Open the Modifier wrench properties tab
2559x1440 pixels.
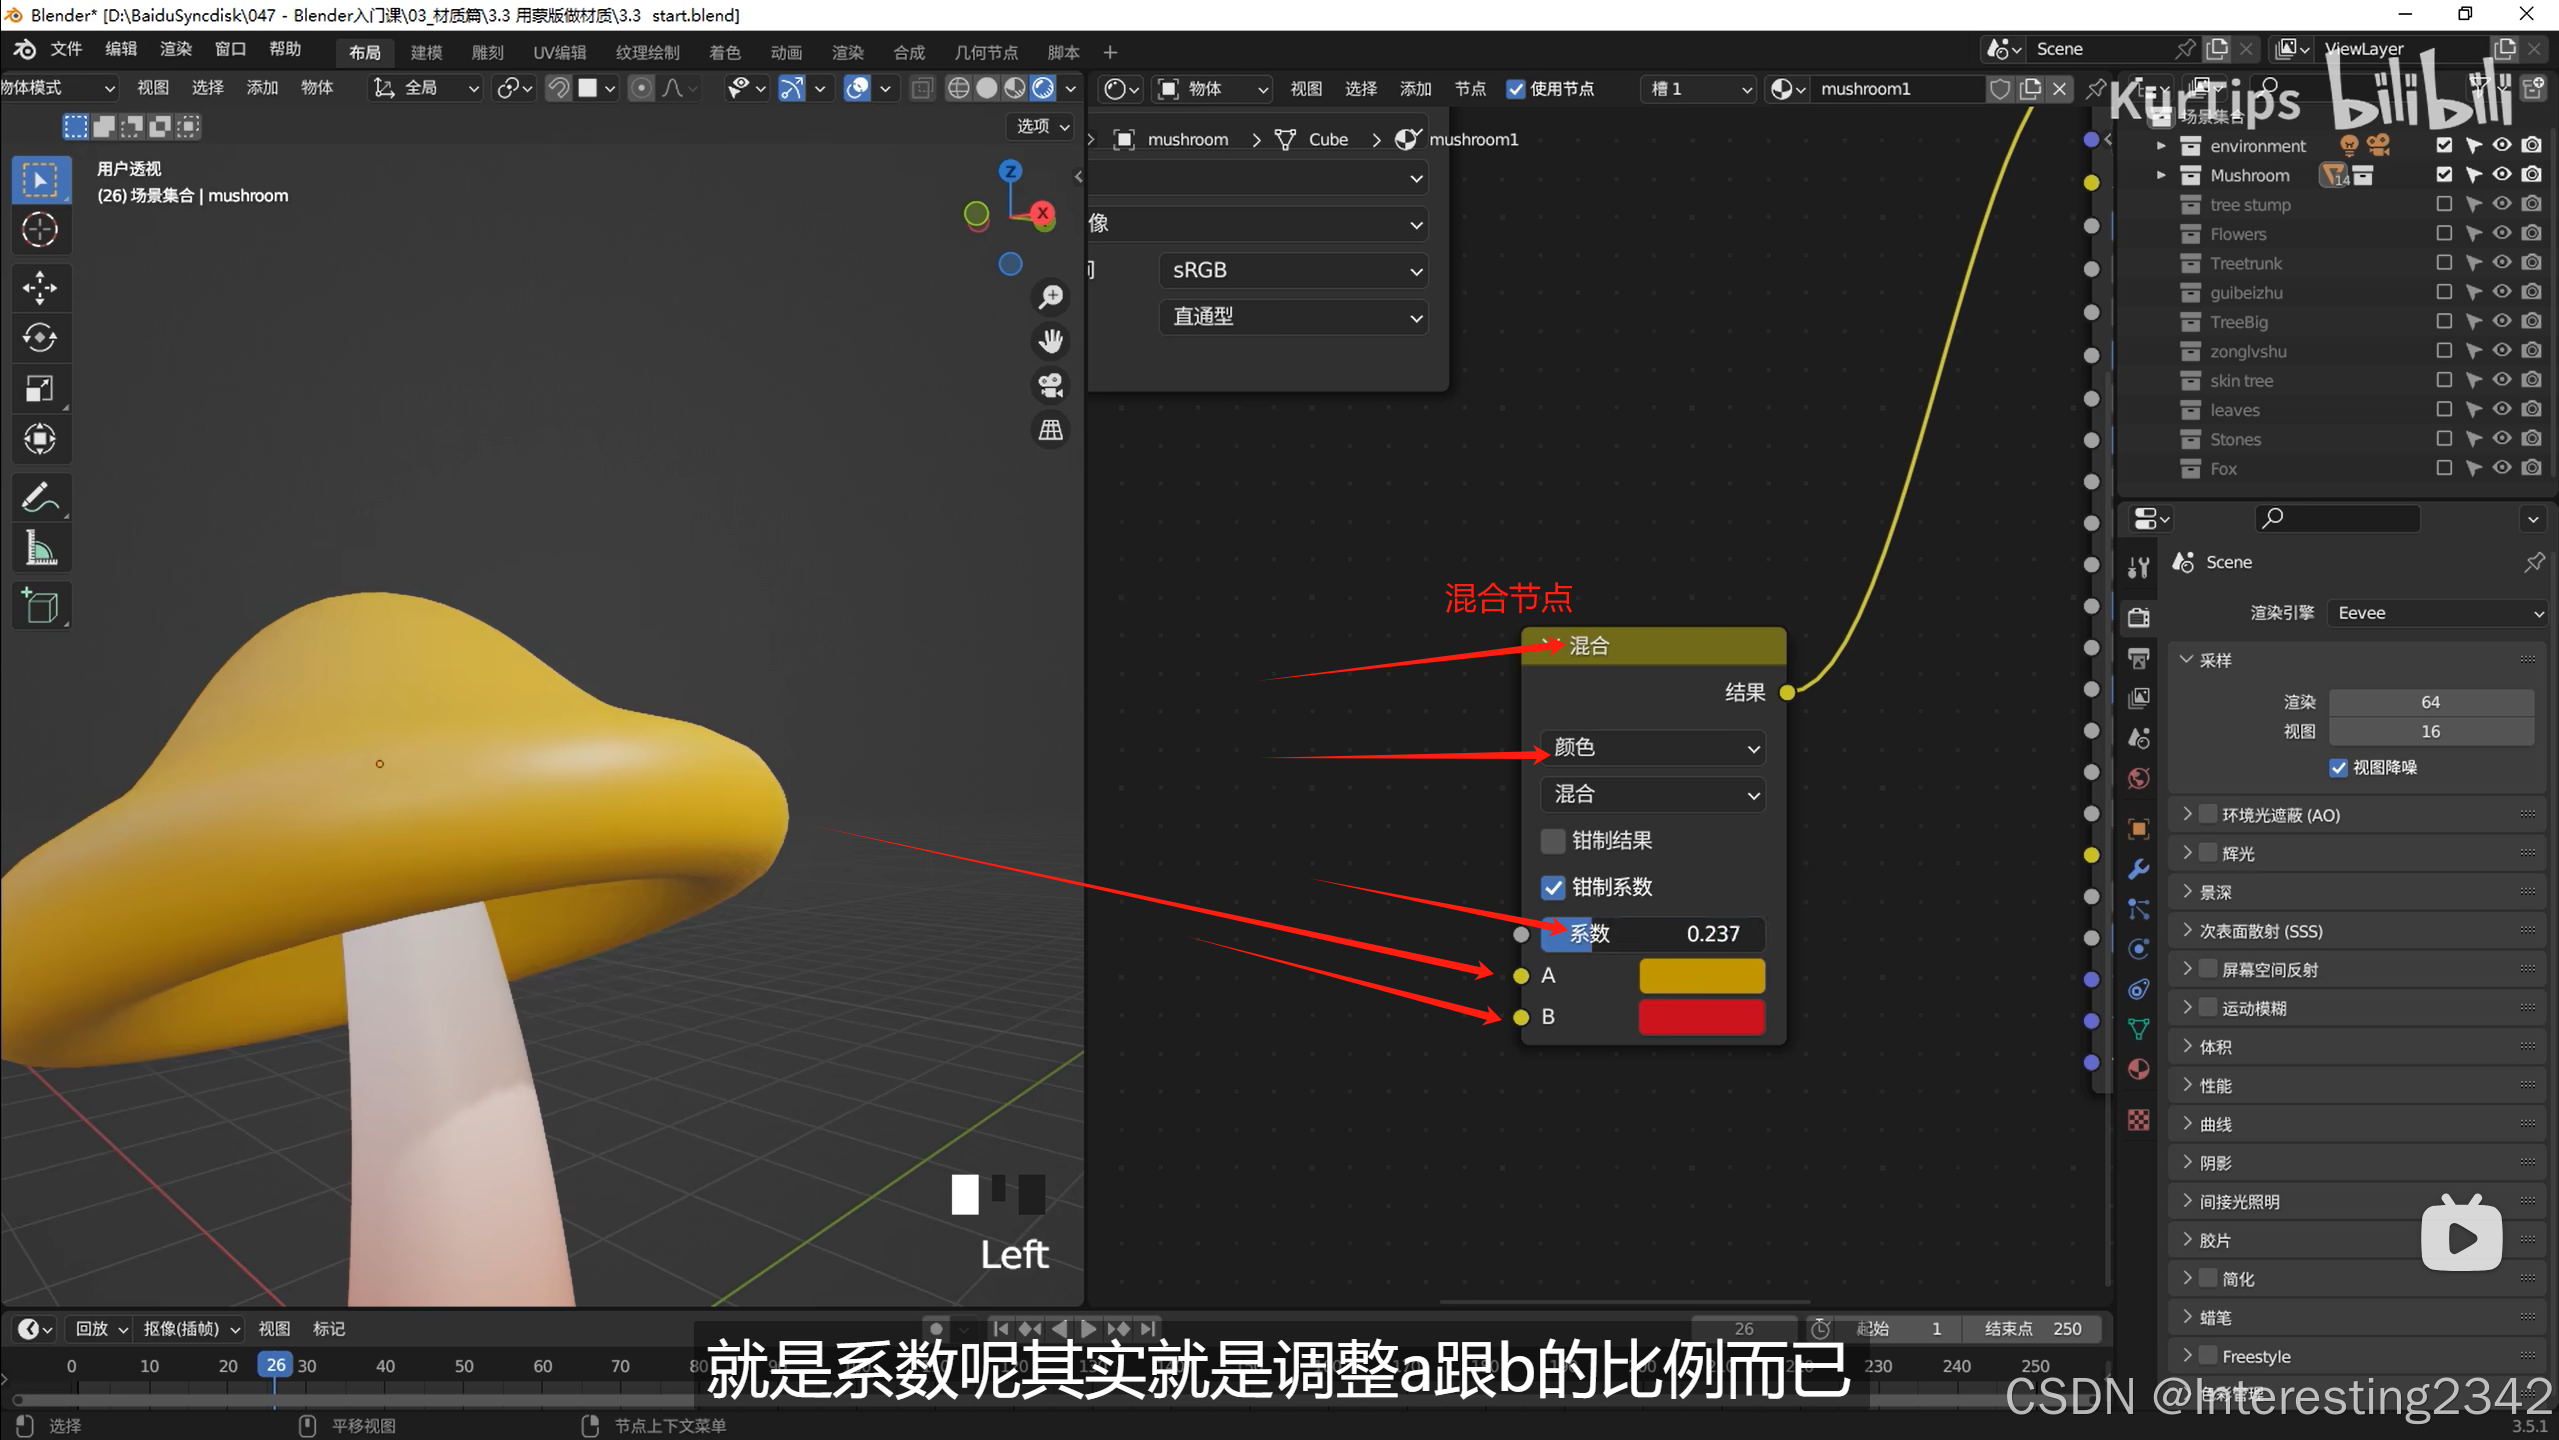tap(2138, 869)
